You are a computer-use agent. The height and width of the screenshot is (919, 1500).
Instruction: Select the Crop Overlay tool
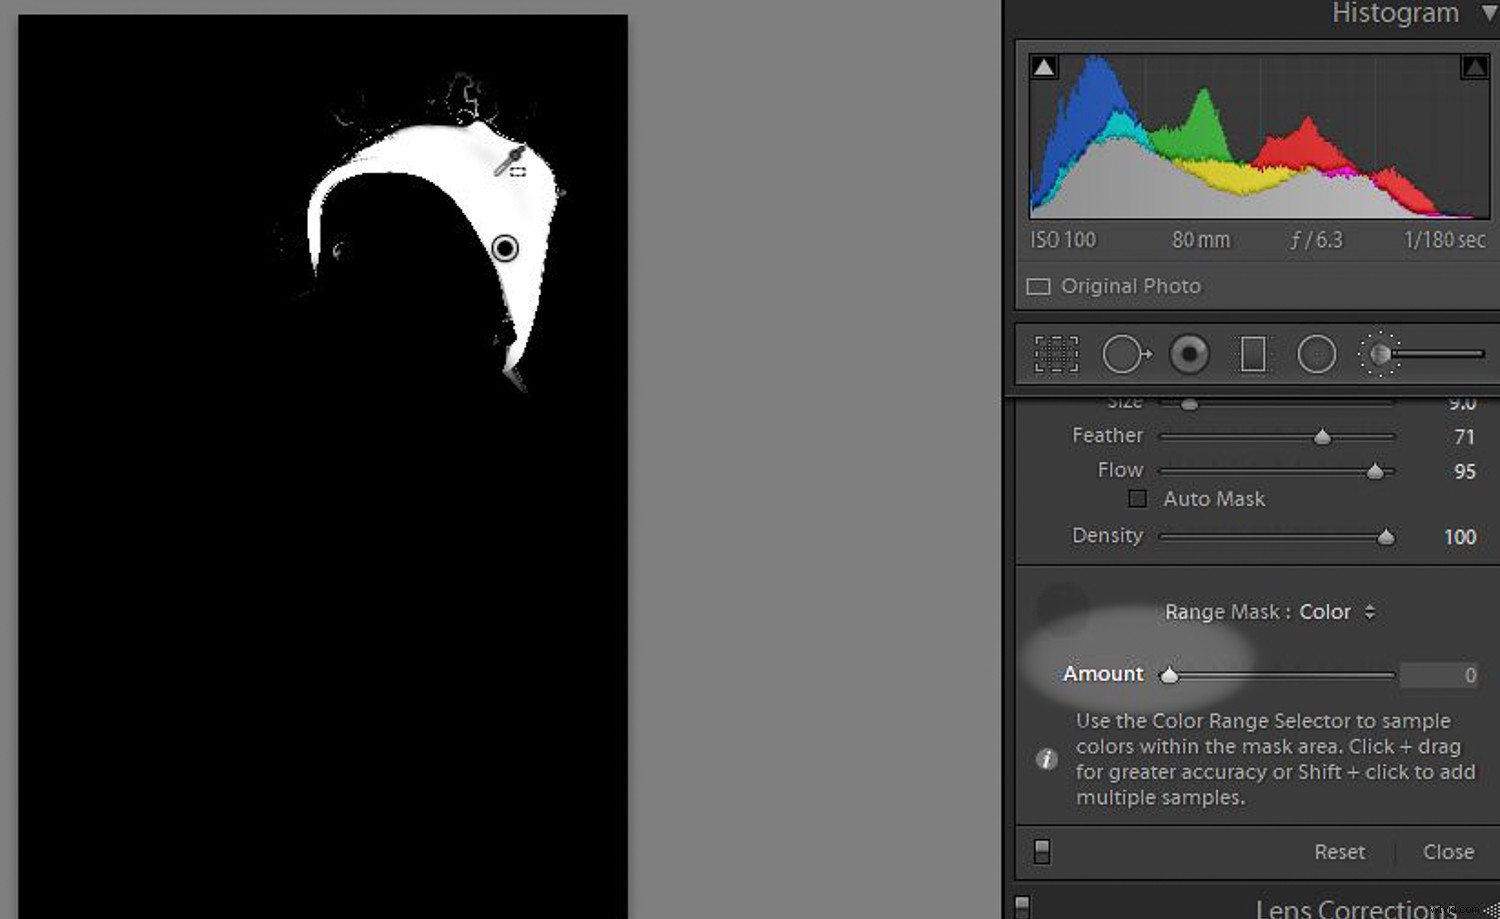click(1056, 353)
